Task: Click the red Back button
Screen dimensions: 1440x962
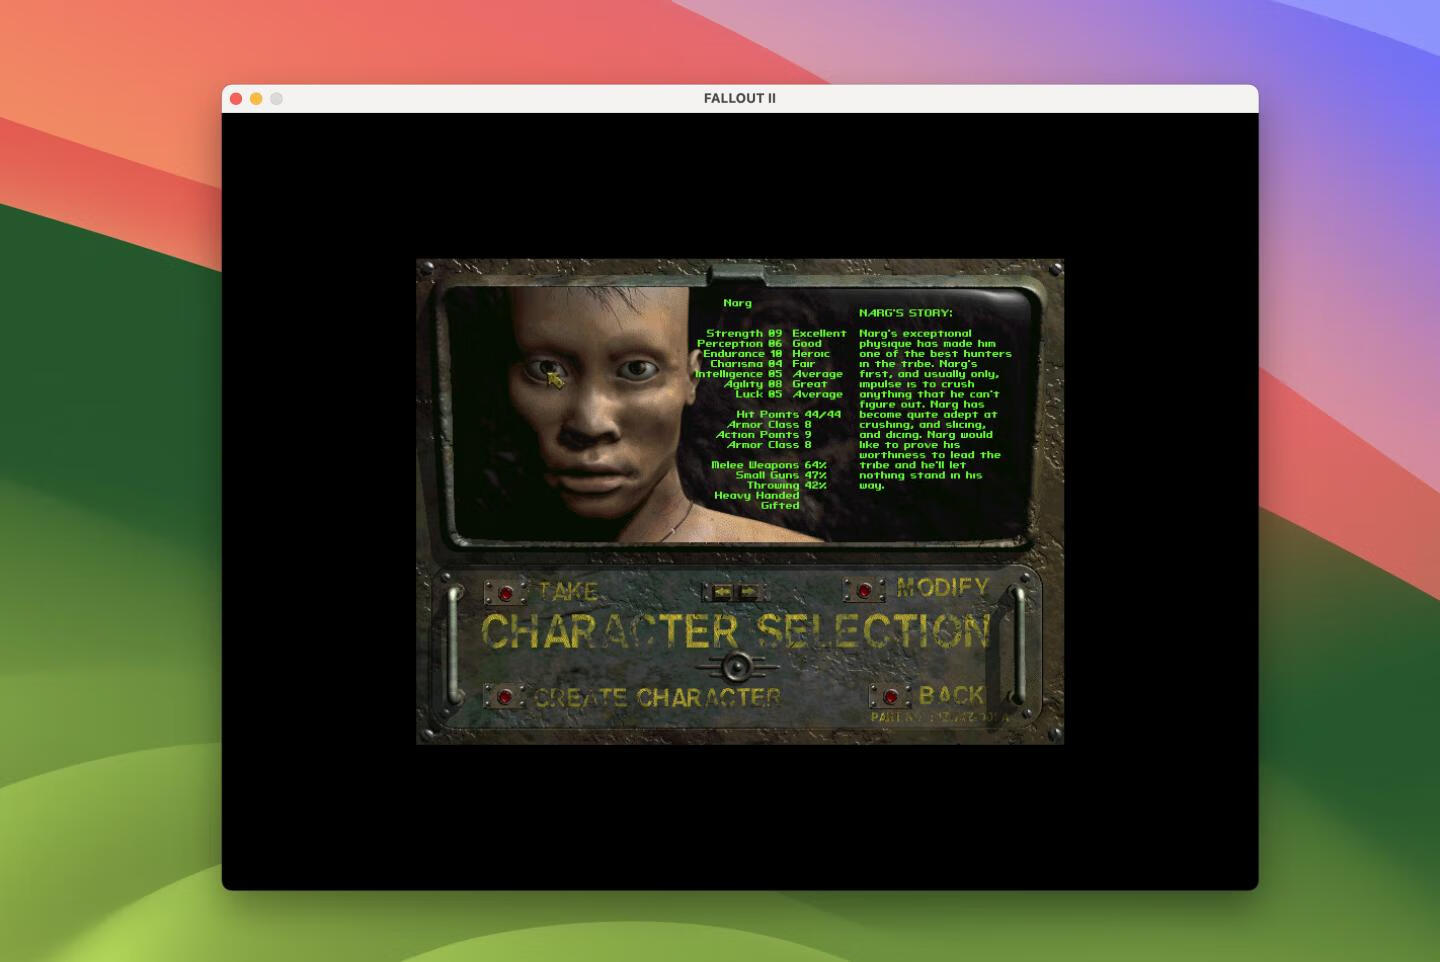Action: click(x=890, y=696)
